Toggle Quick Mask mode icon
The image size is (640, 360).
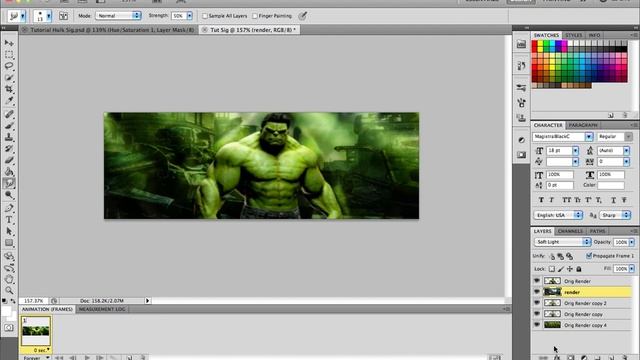(9, 328)
